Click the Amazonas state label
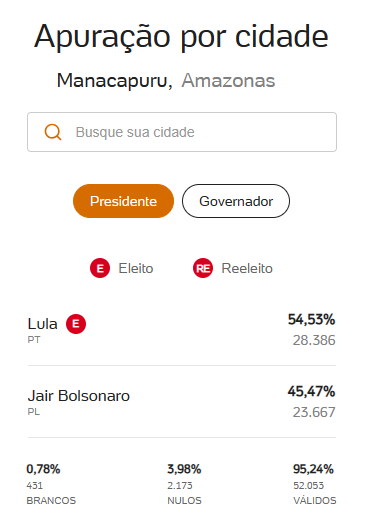This screenshot has width=383, height=529. (228, 81)
